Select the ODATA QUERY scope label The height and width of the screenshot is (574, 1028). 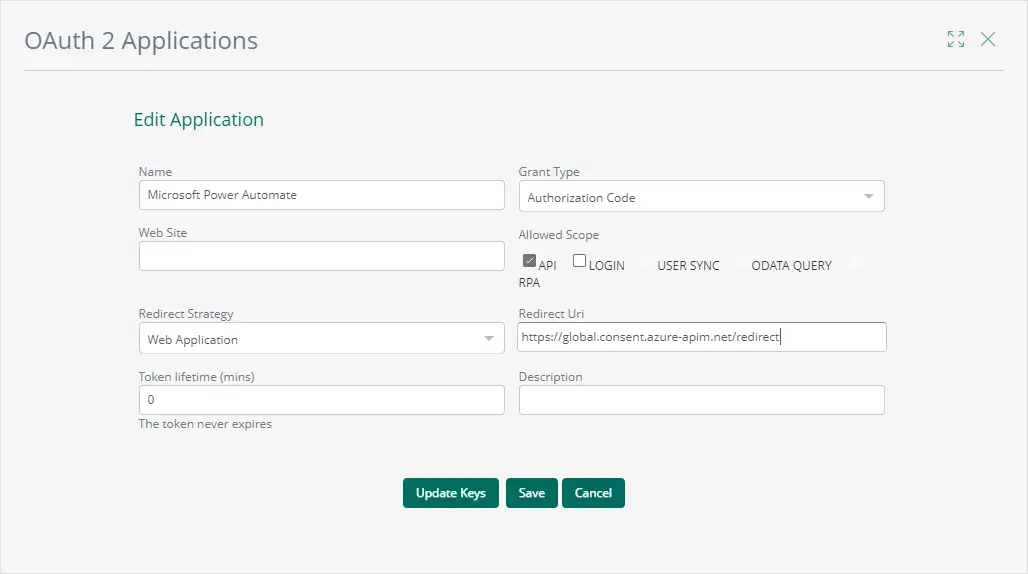791,265
